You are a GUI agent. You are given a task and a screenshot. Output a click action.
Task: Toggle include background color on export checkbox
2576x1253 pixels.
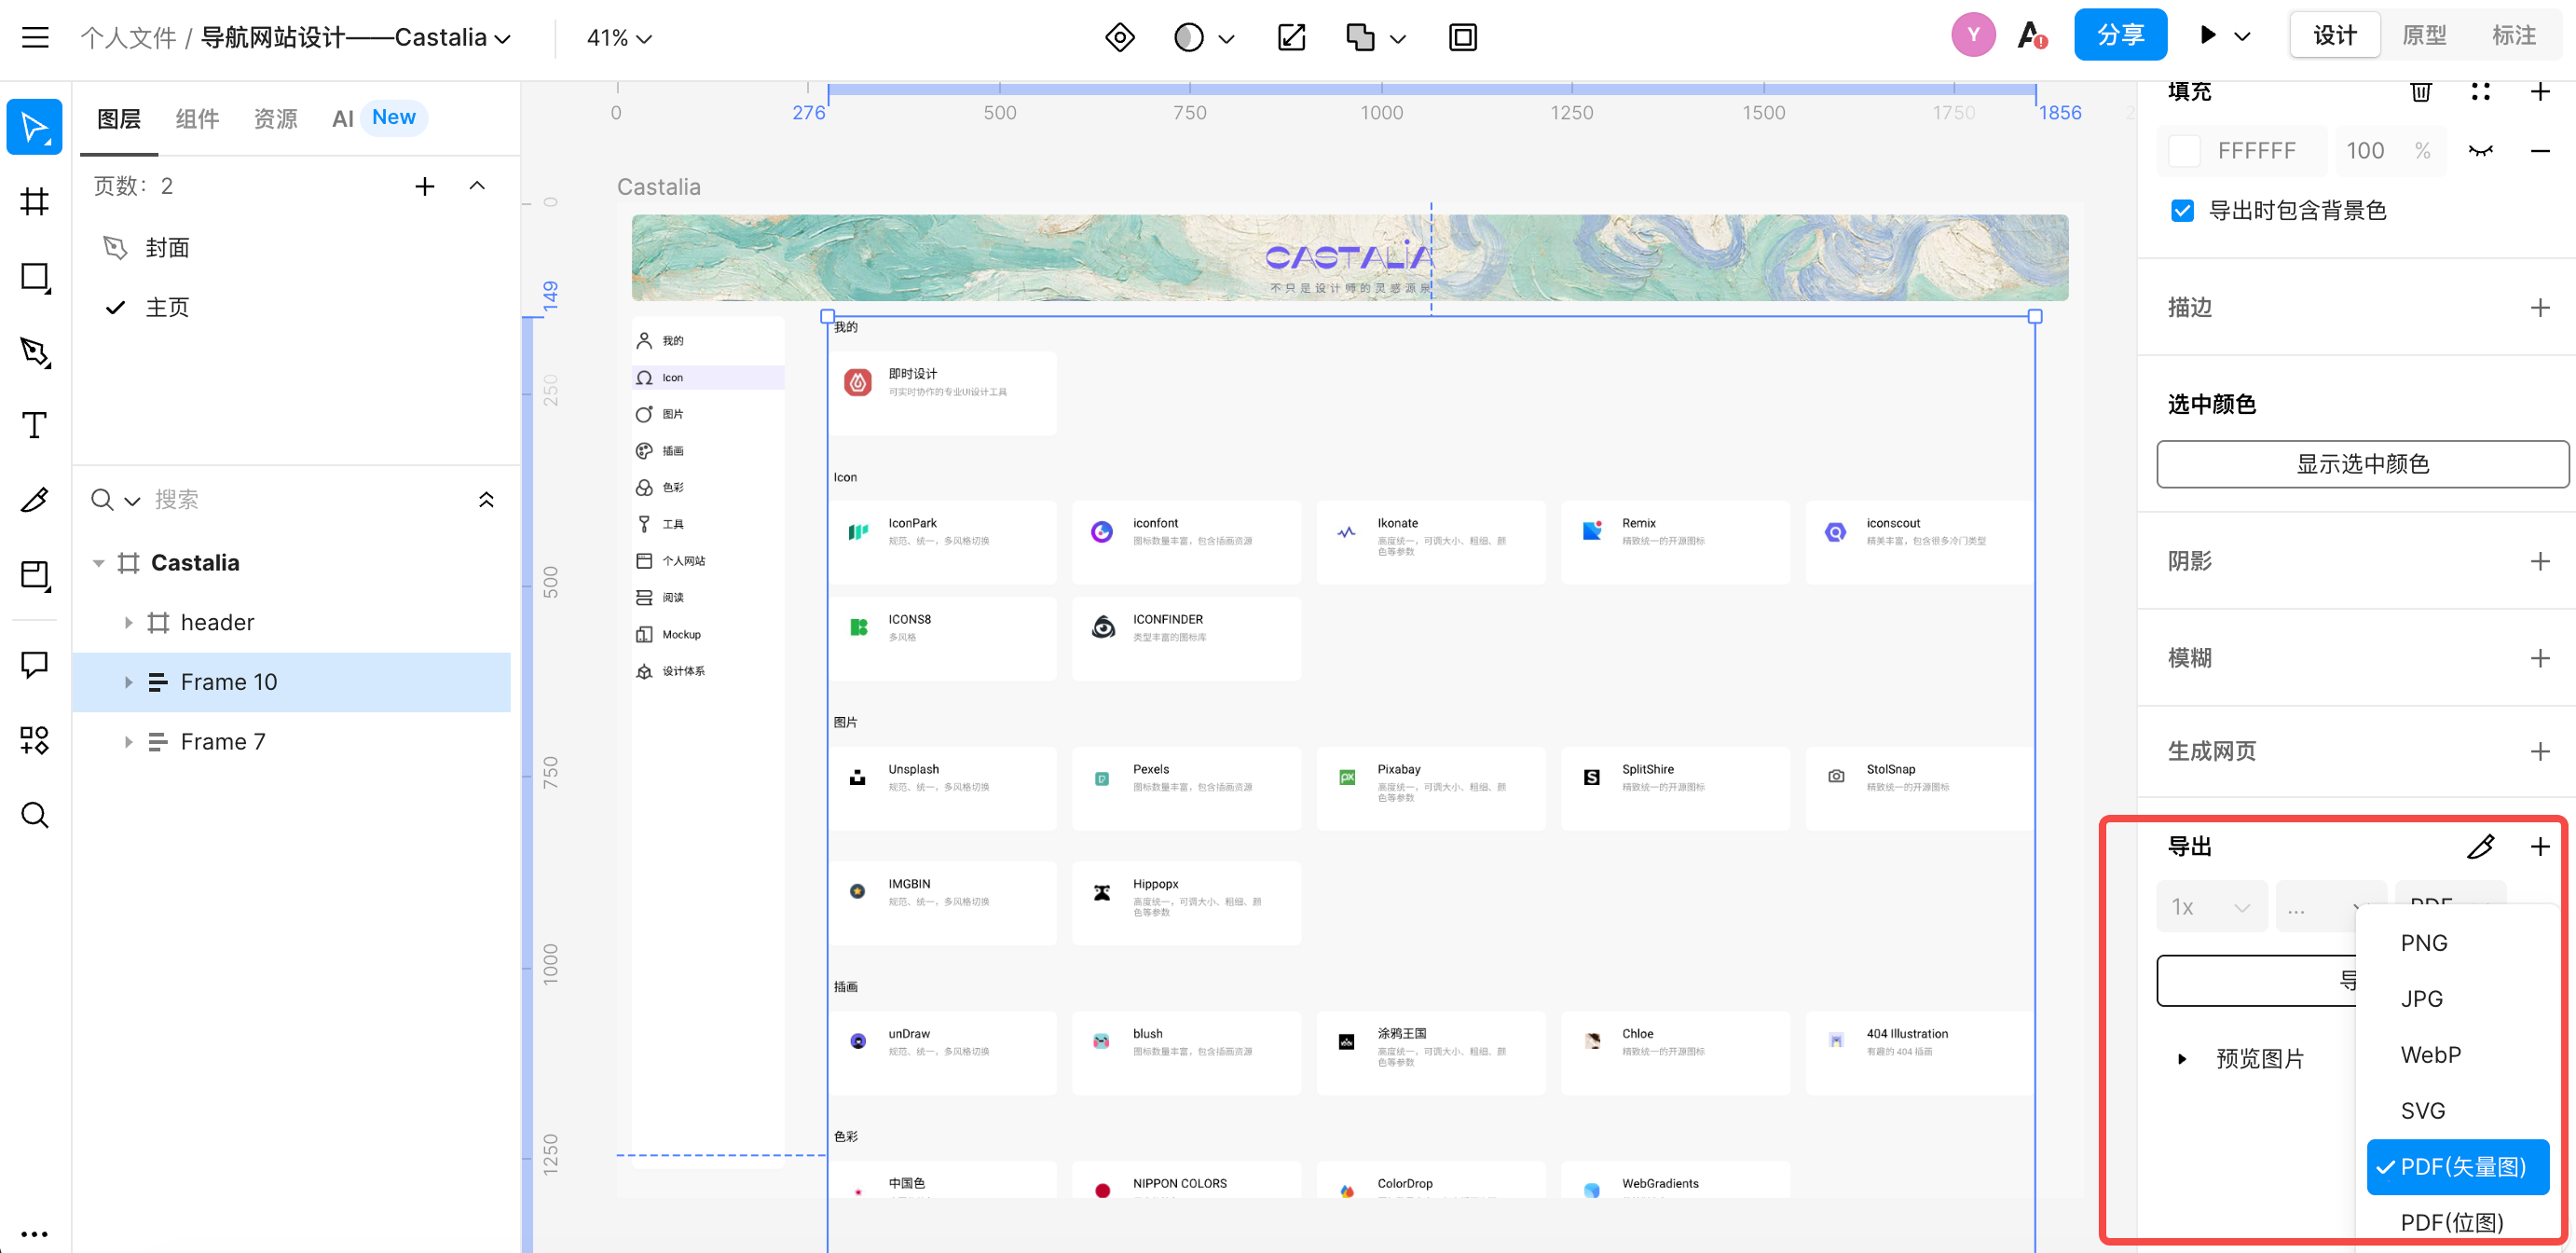2182,210
